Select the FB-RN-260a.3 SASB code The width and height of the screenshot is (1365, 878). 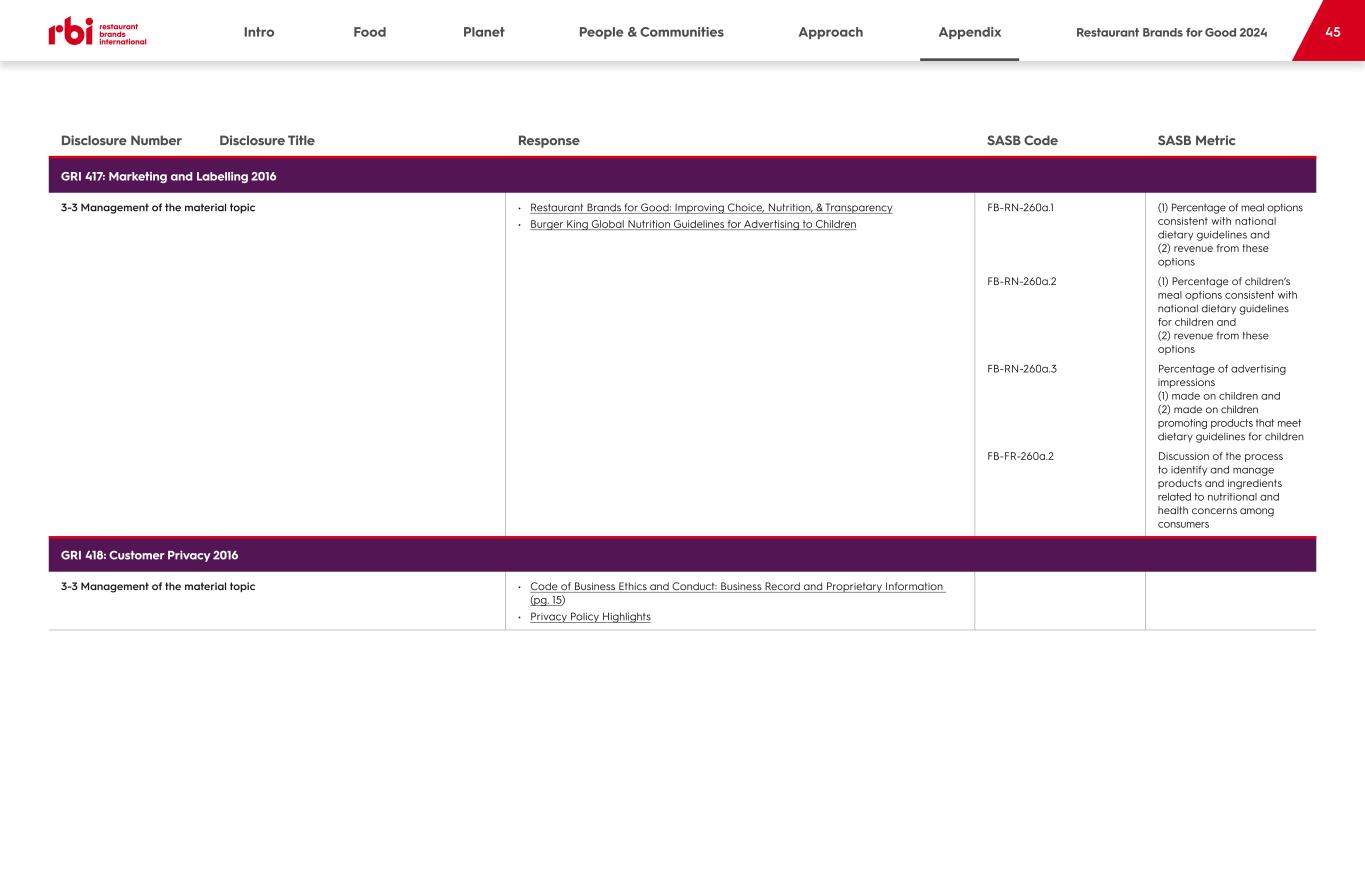[1021, 369]
